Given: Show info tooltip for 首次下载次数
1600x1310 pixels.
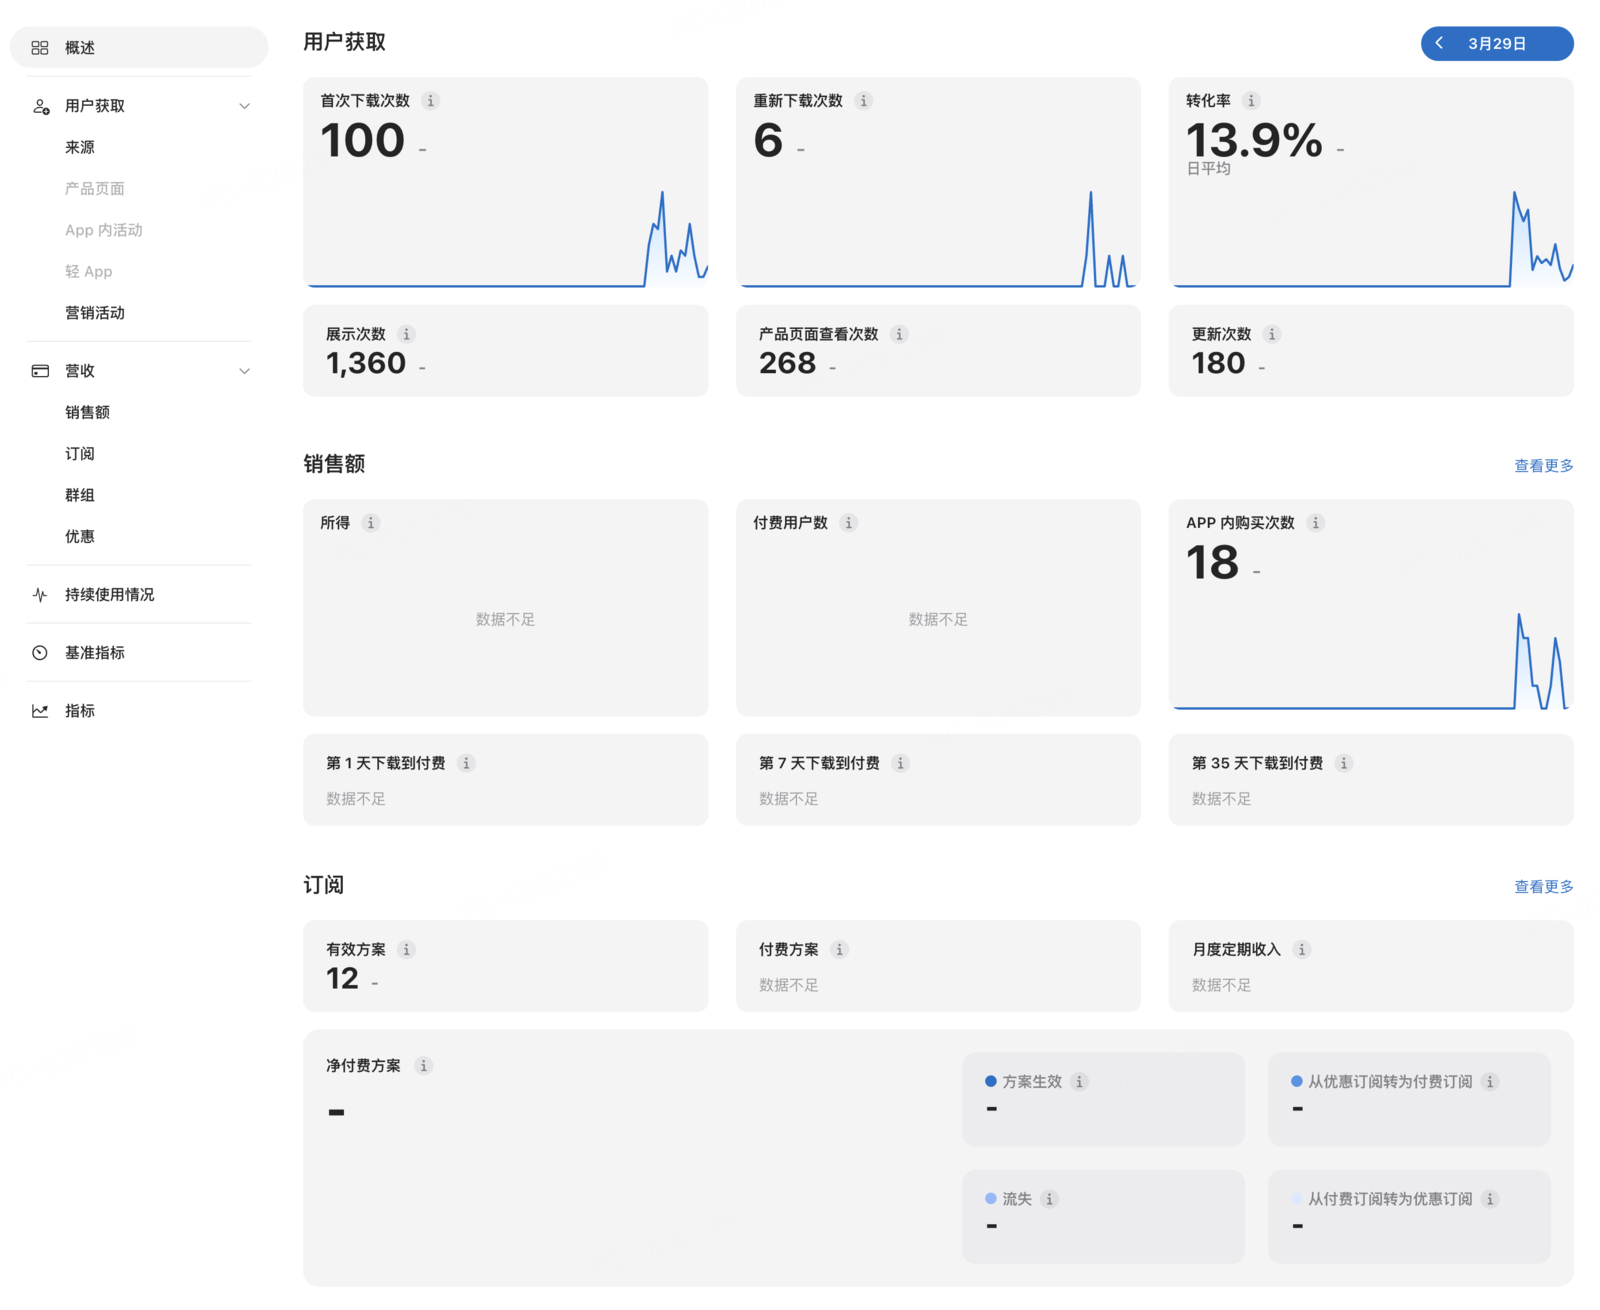Looking at the screenshot, I should (431, 100).
